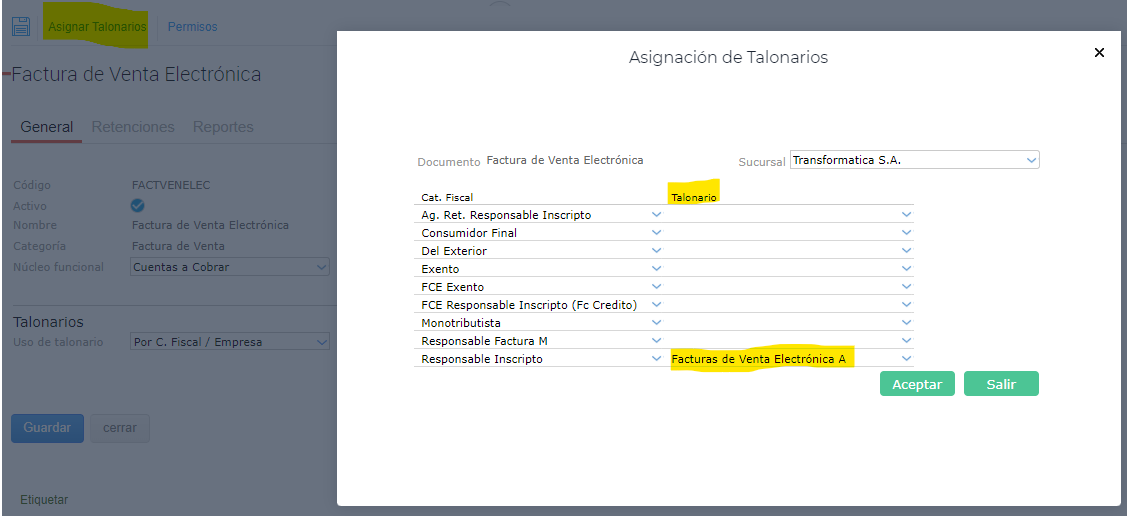
Task: Open the Permisos toolbar option
Action: (193, 27)
